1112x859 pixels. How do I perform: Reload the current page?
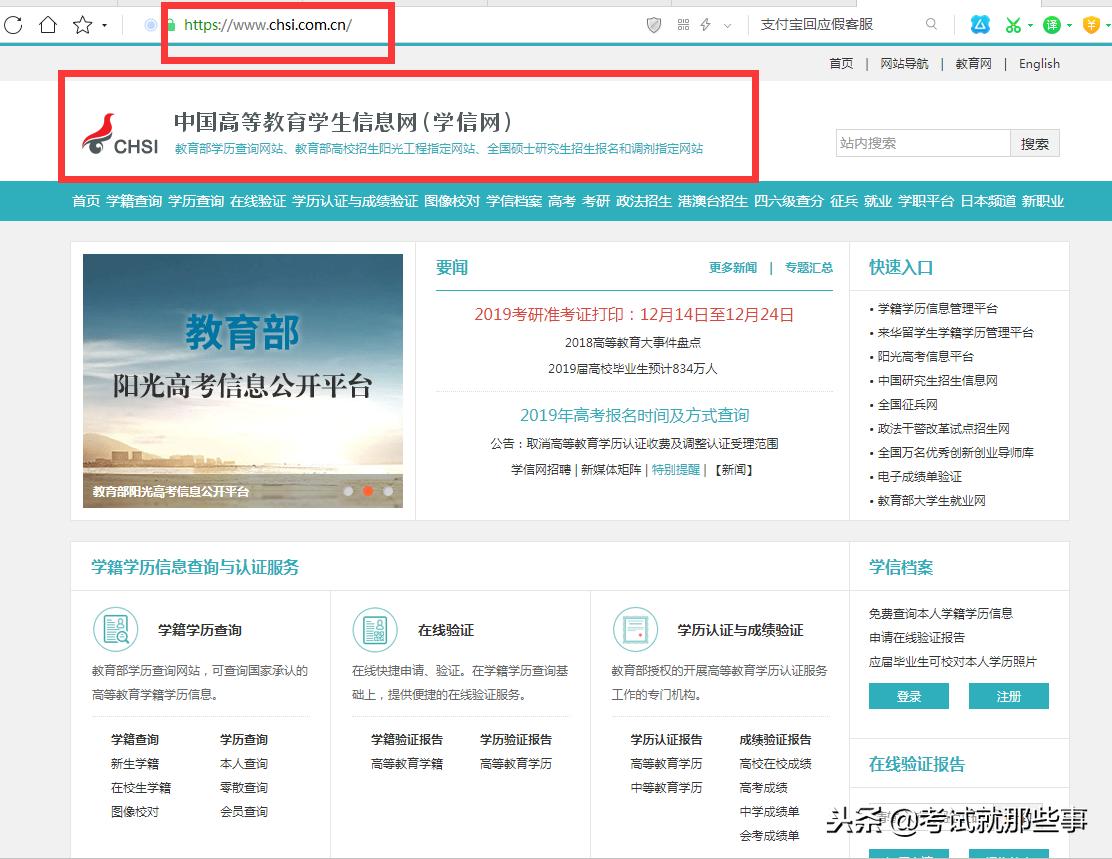(x=13, y=25)
